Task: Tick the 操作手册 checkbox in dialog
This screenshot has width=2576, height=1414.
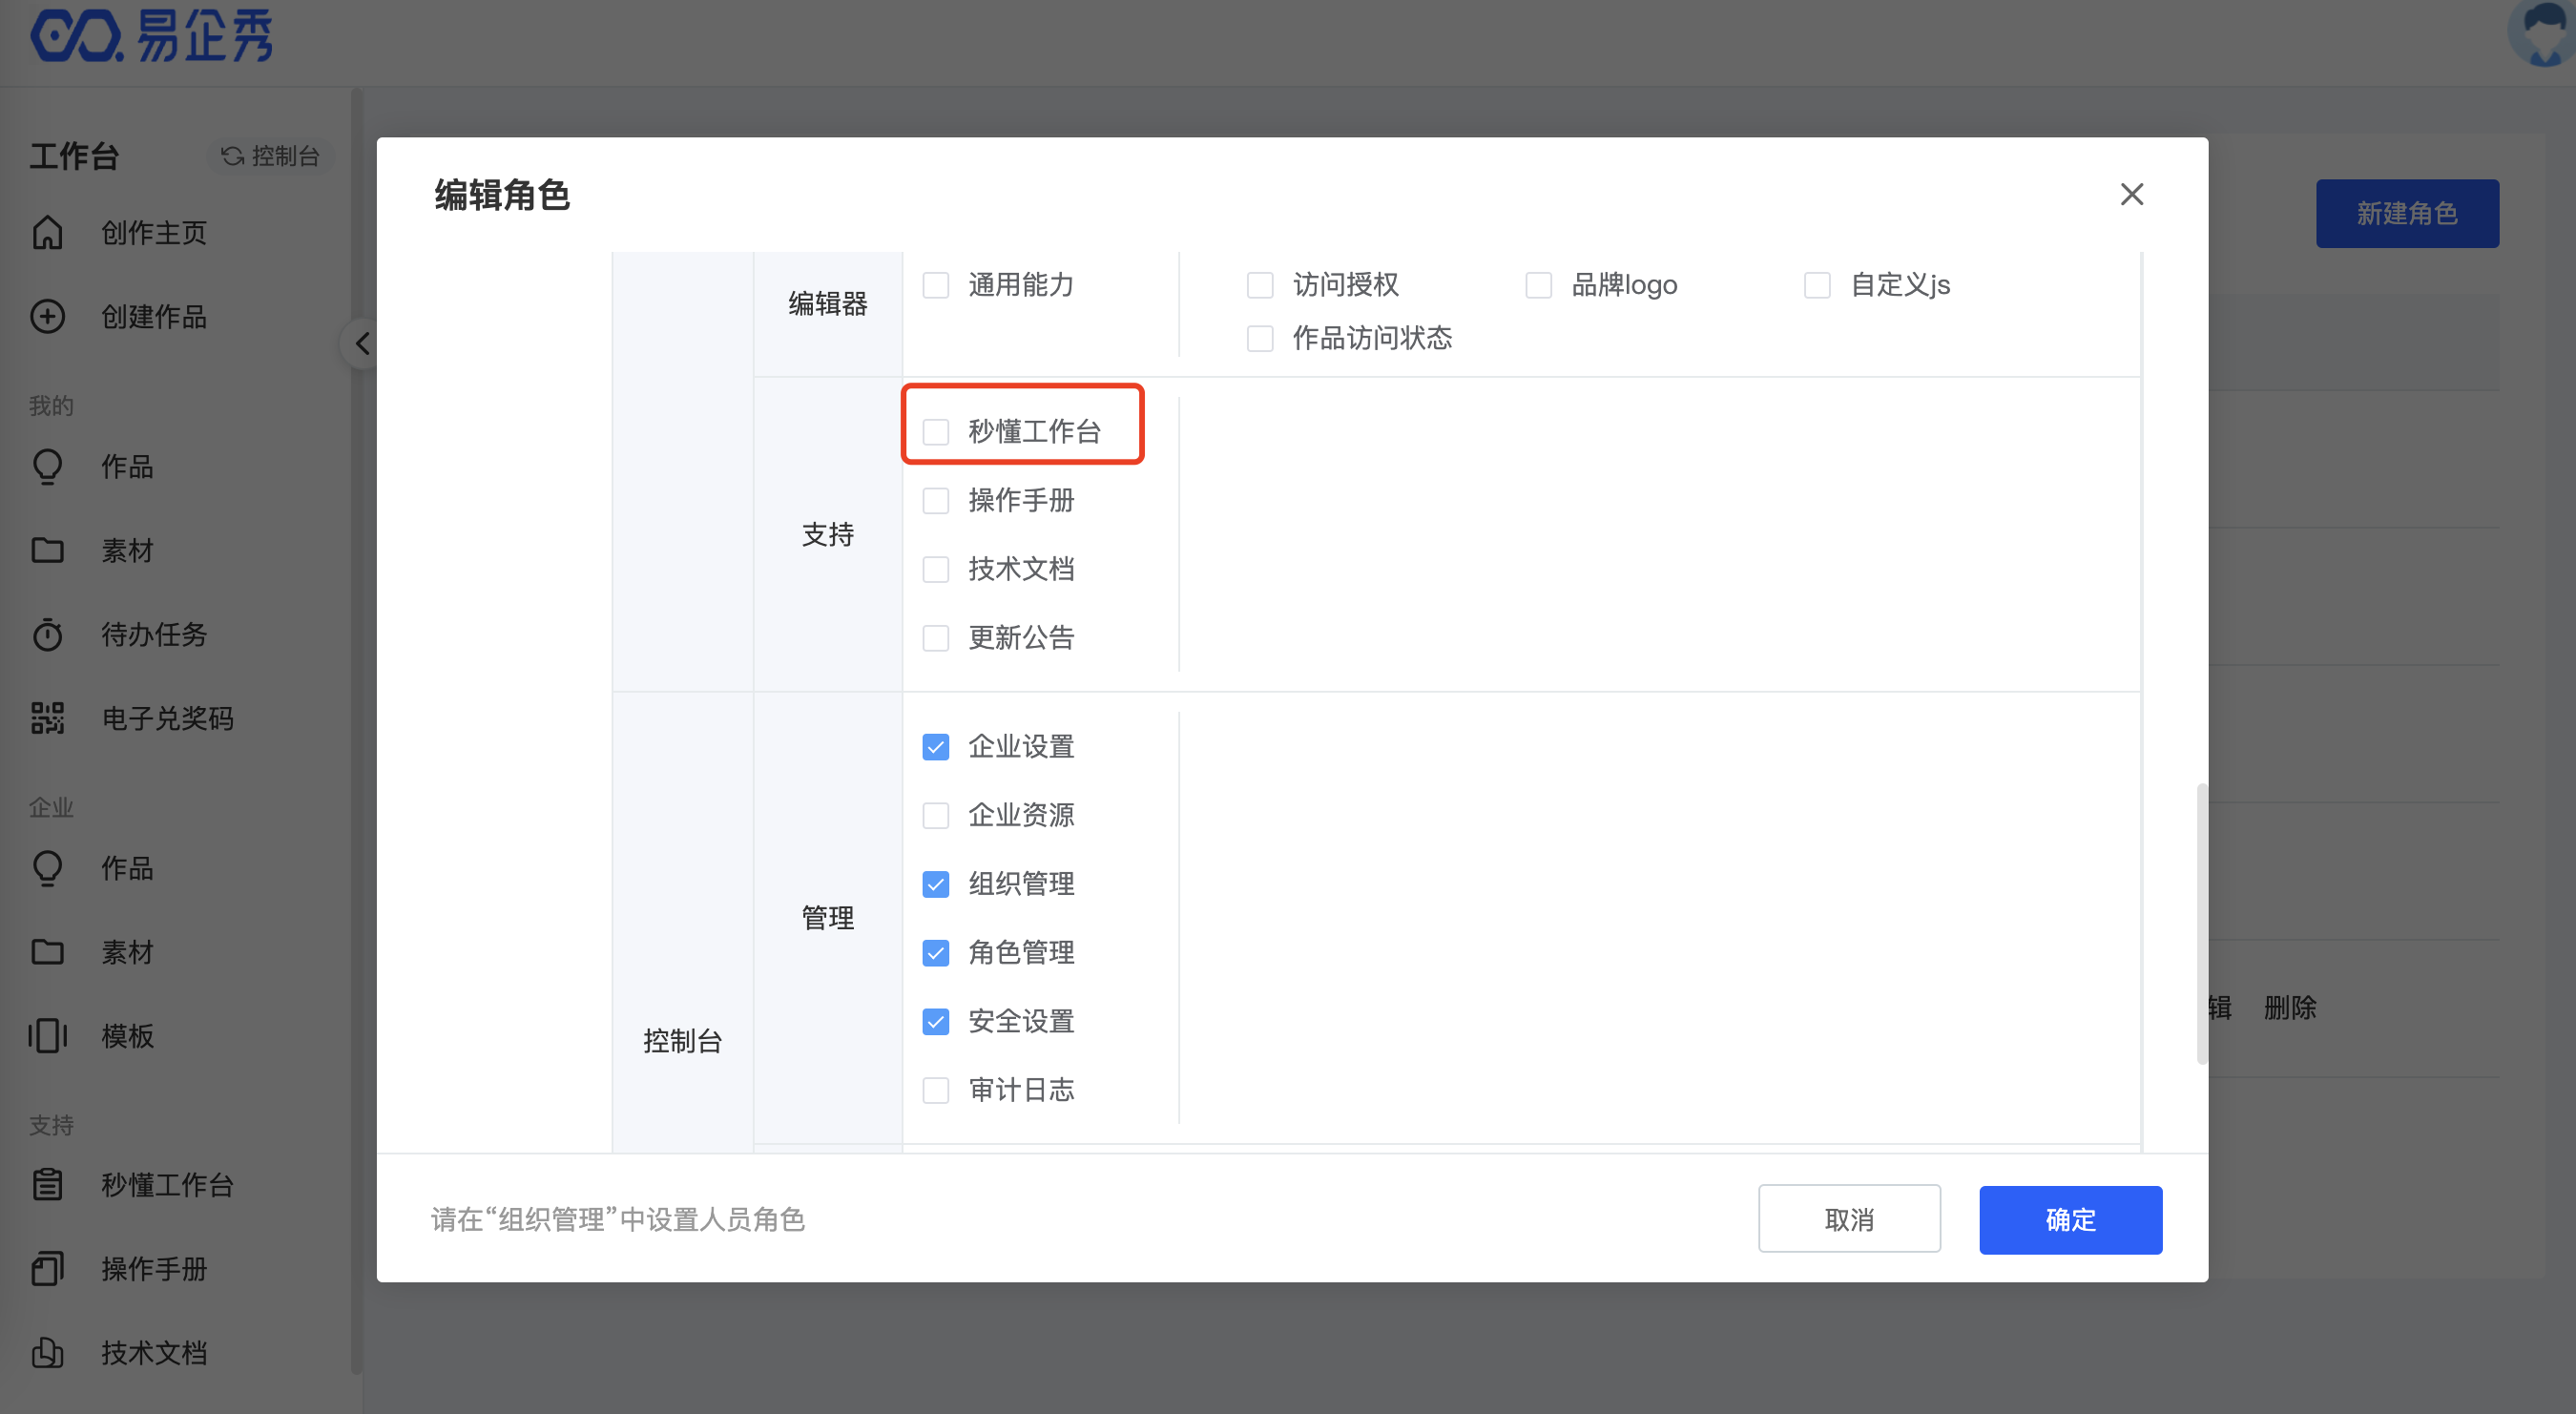Action: coord(935,500)
